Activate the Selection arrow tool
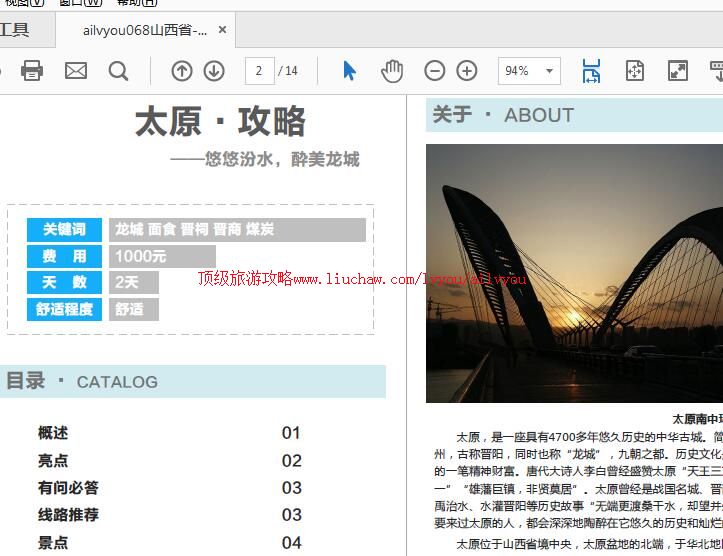Image resolution: width=723 pixels, height=556 pixels. click(349, 71)
